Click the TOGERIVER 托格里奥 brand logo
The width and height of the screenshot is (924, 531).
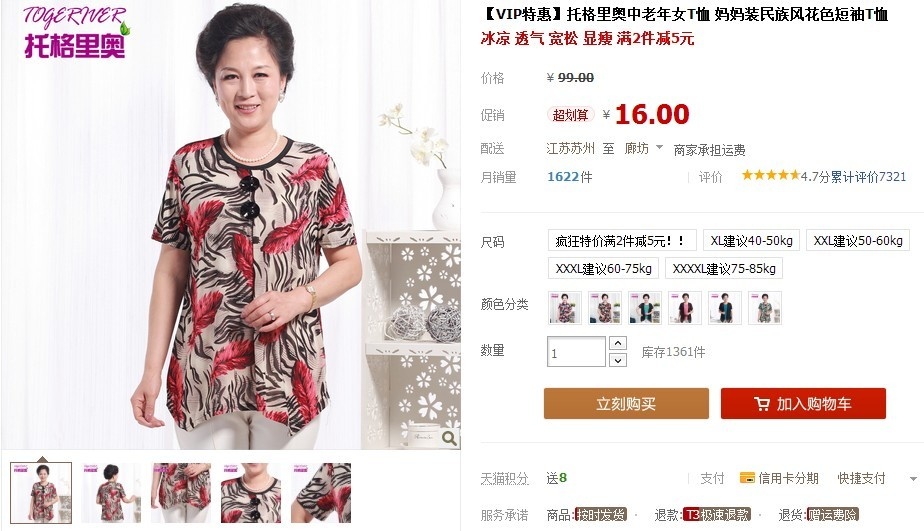(x=75, y=33)
